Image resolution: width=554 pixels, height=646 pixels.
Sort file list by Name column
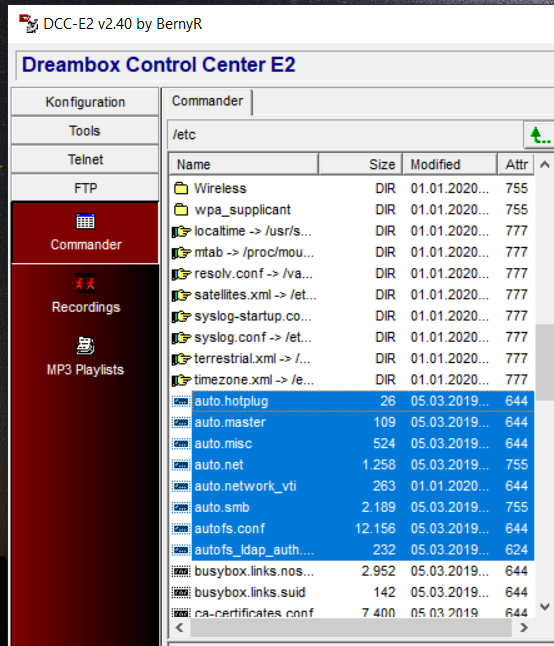[x=244, y=164]
